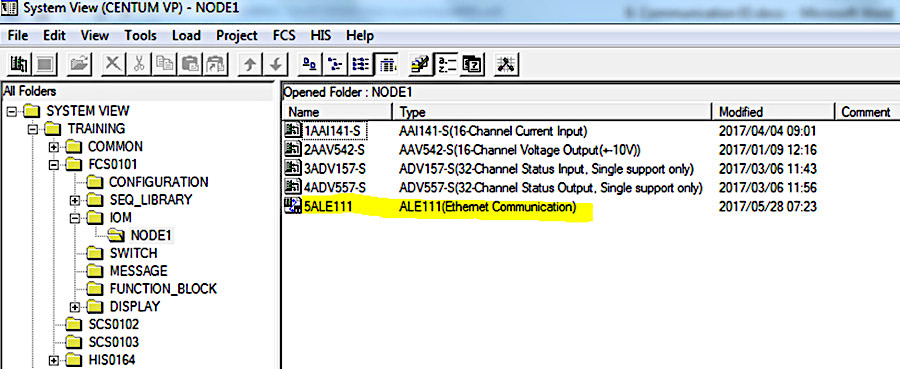
Task: Open the FCS menu
Action: coord(284,36)
